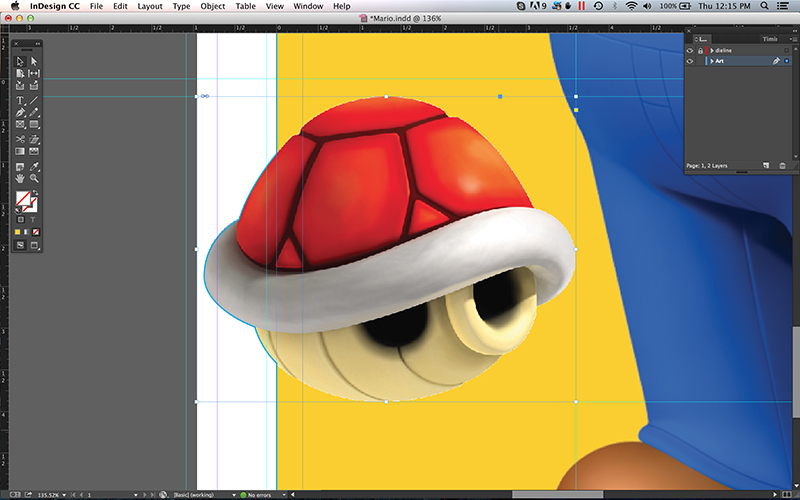Toggle visibility of Art layer
800x500 pixels.
coord(690,61)
